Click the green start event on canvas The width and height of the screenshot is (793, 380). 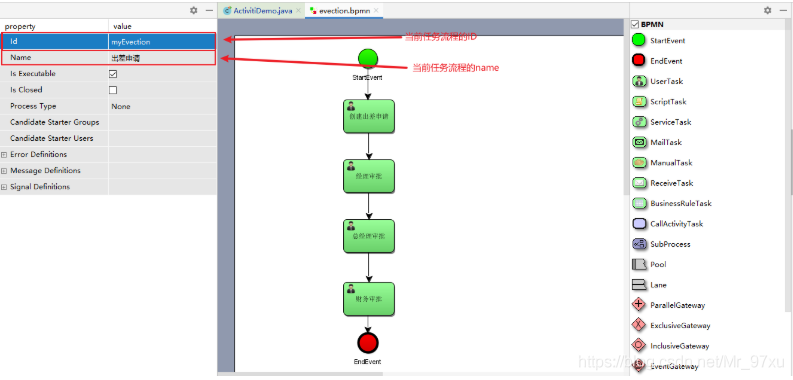pyautogui.click(x=368, y=59)
